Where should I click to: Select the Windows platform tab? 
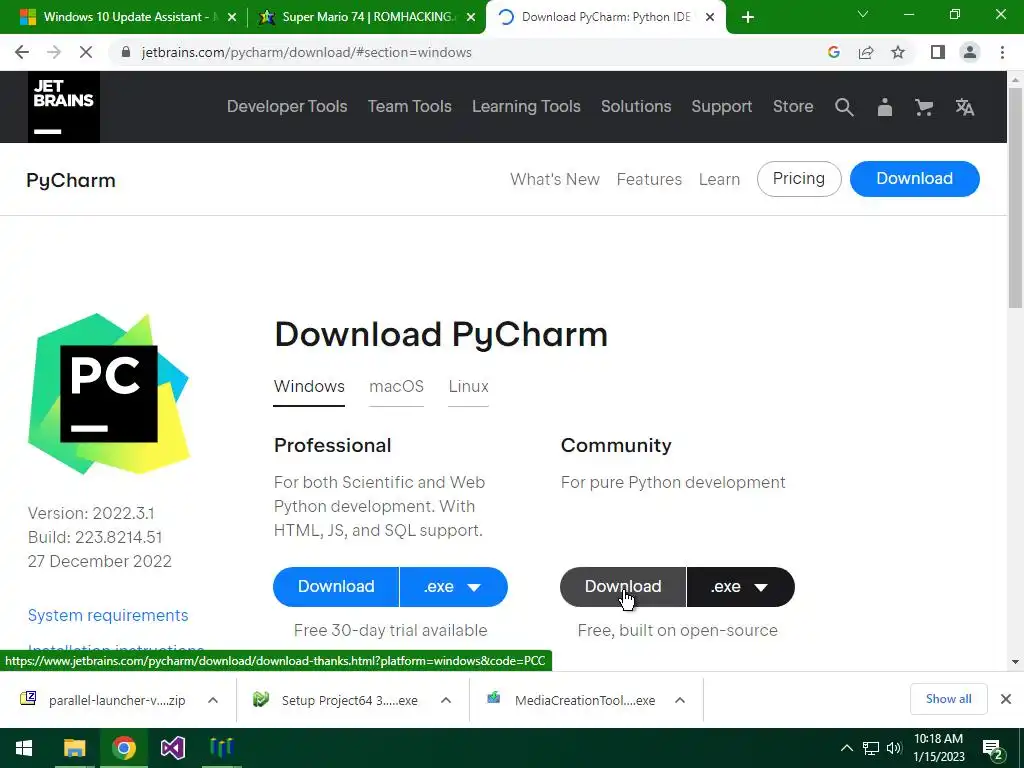309,387
